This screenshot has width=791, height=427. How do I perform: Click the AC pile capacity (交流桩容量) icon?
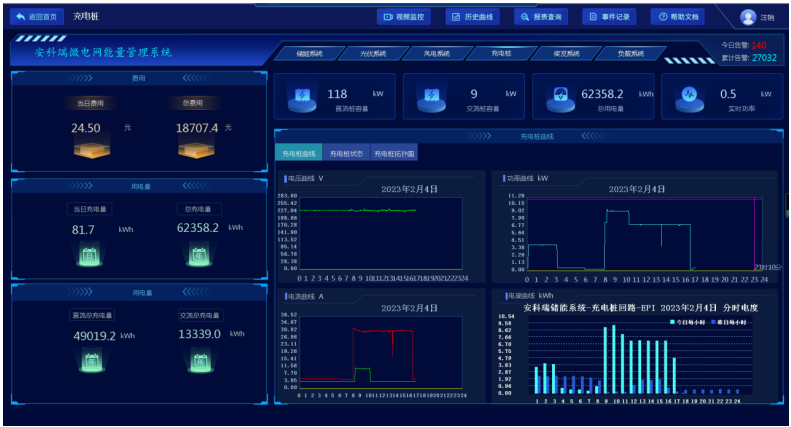430,98
